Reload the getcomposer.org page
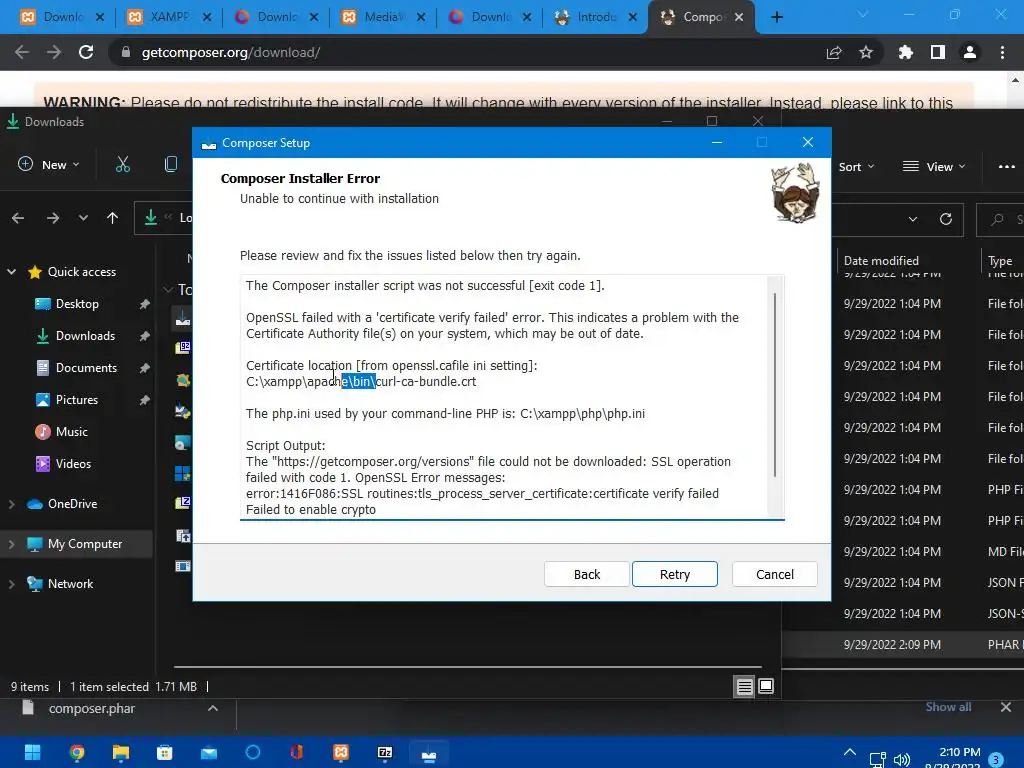The image size is (1024, 768). tap(86, 52)
